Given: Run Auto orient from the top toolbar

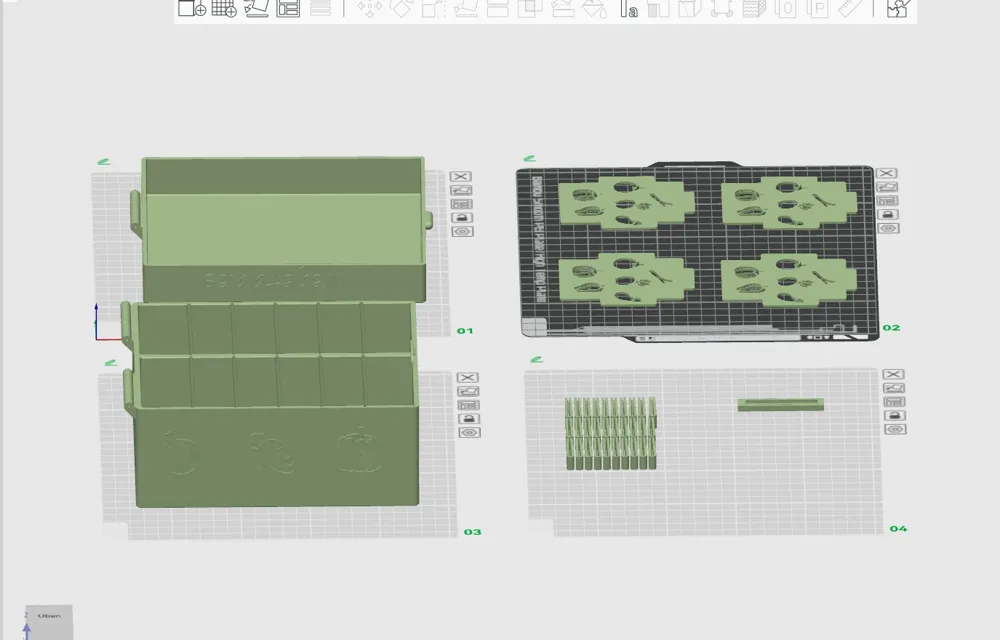Looking at the screenshot, I should (256, 8).
